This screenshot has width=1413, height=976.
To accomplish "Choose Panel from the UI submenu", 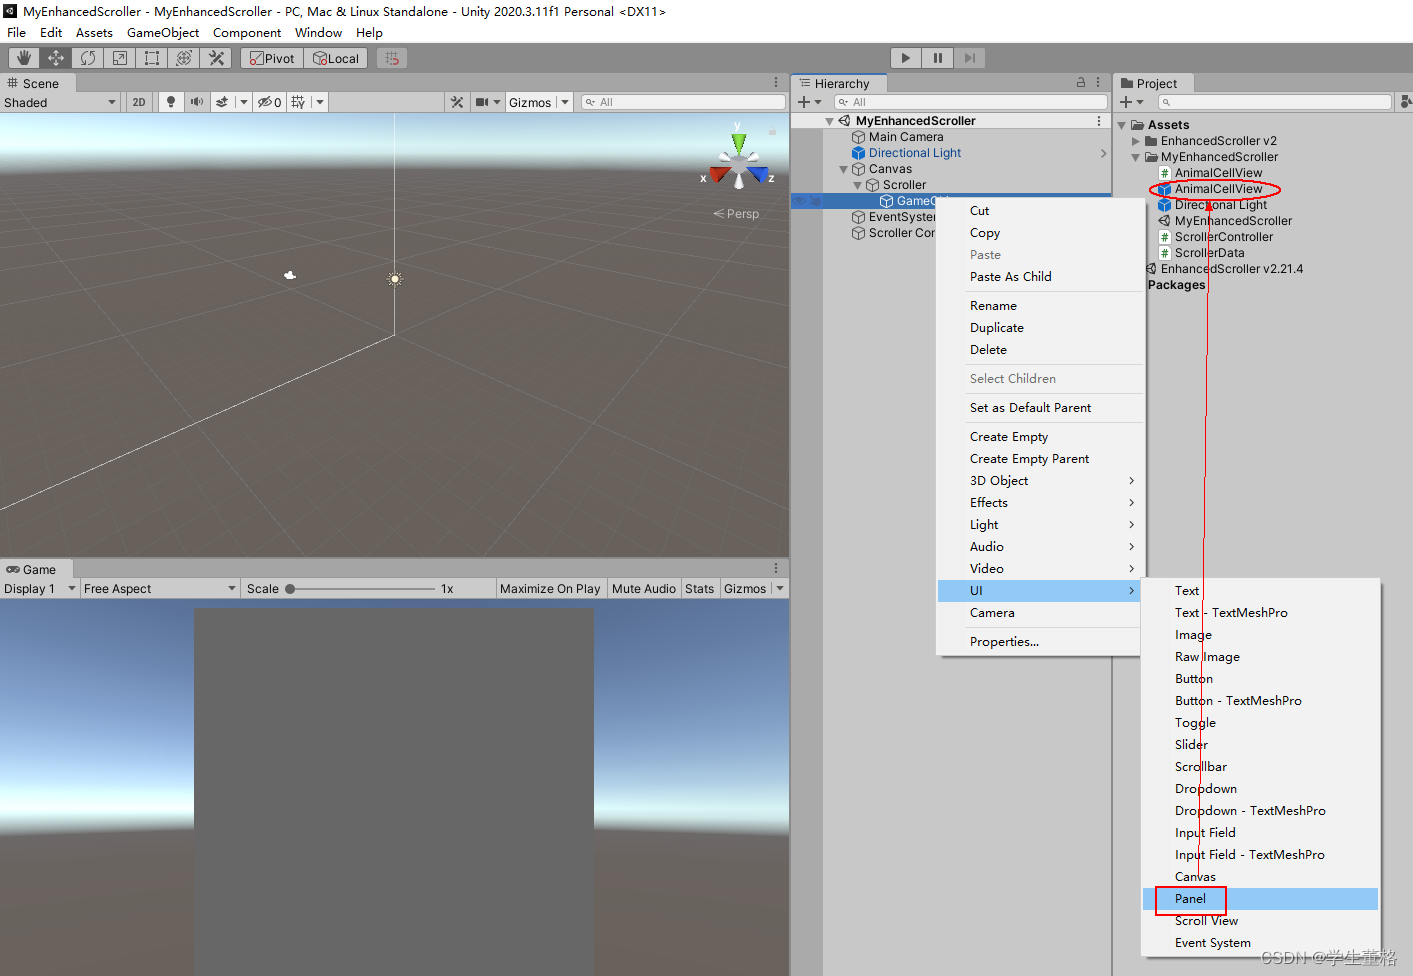I will coord(1191,899).
